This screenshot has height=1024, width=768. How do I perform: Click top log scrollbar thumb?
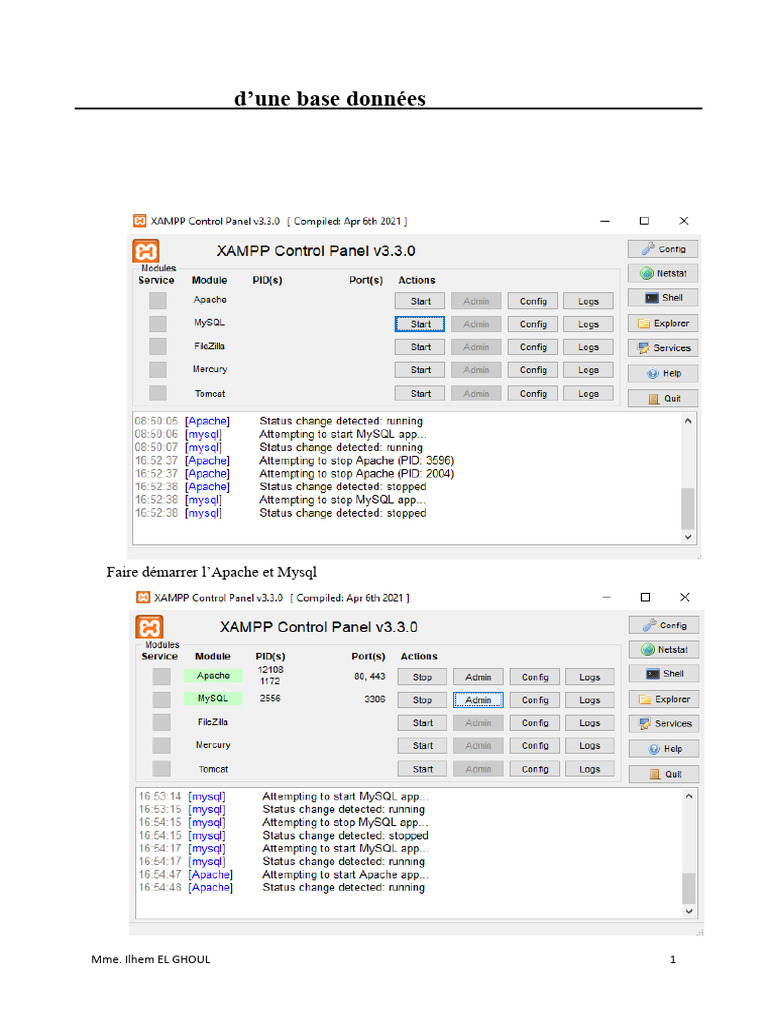pos(688,508)
